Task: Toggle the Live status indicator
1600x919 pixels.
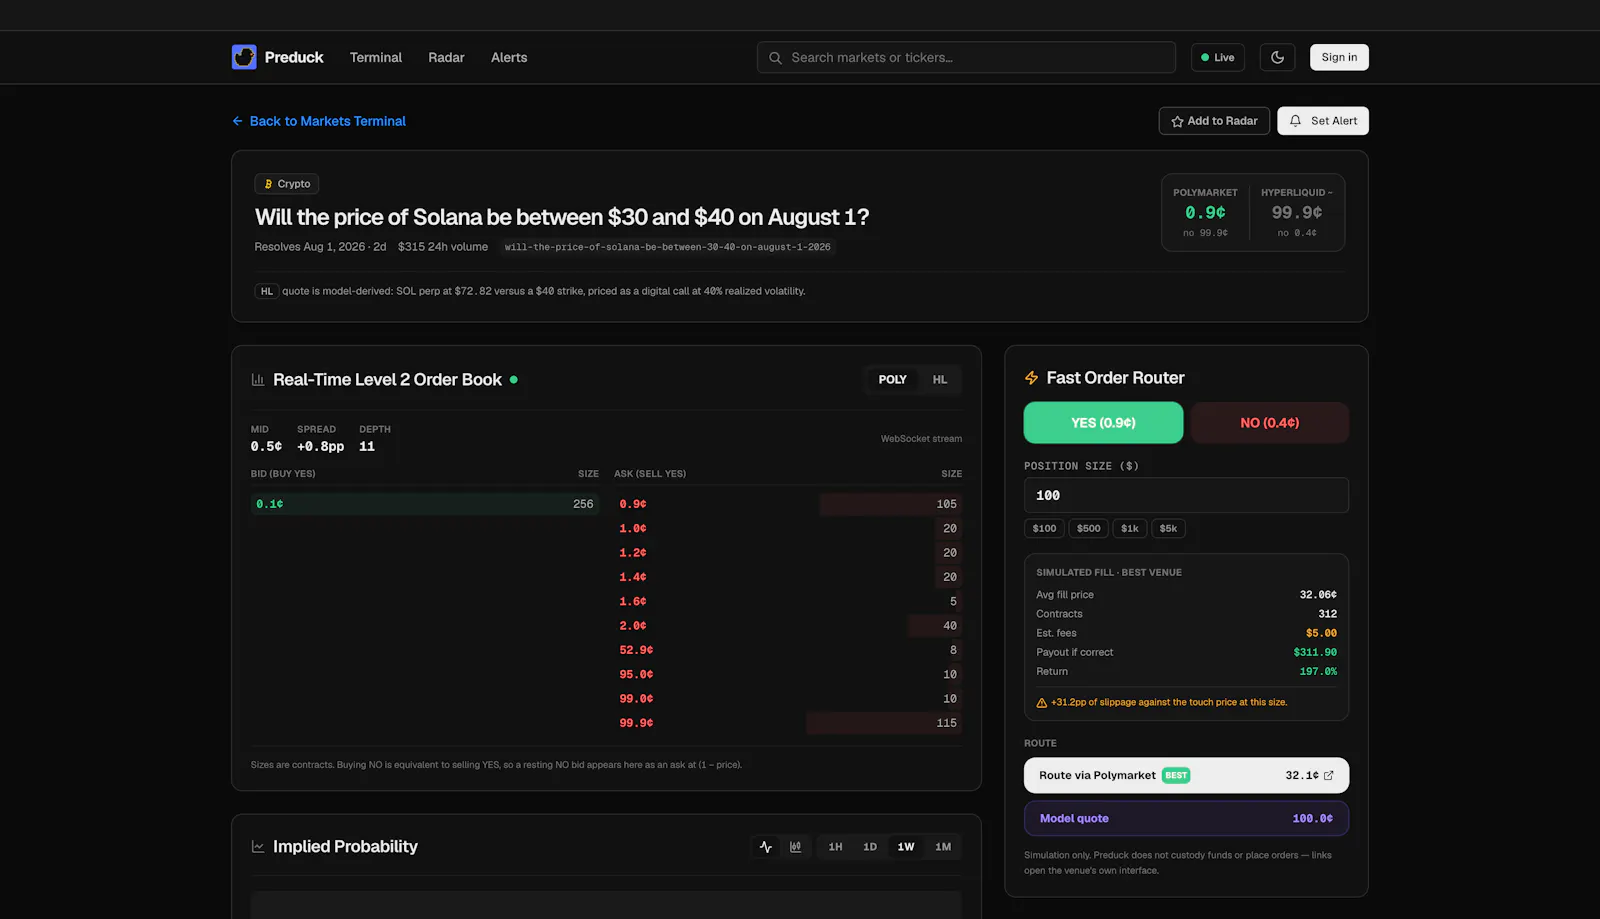Action: coord(1218,58)
